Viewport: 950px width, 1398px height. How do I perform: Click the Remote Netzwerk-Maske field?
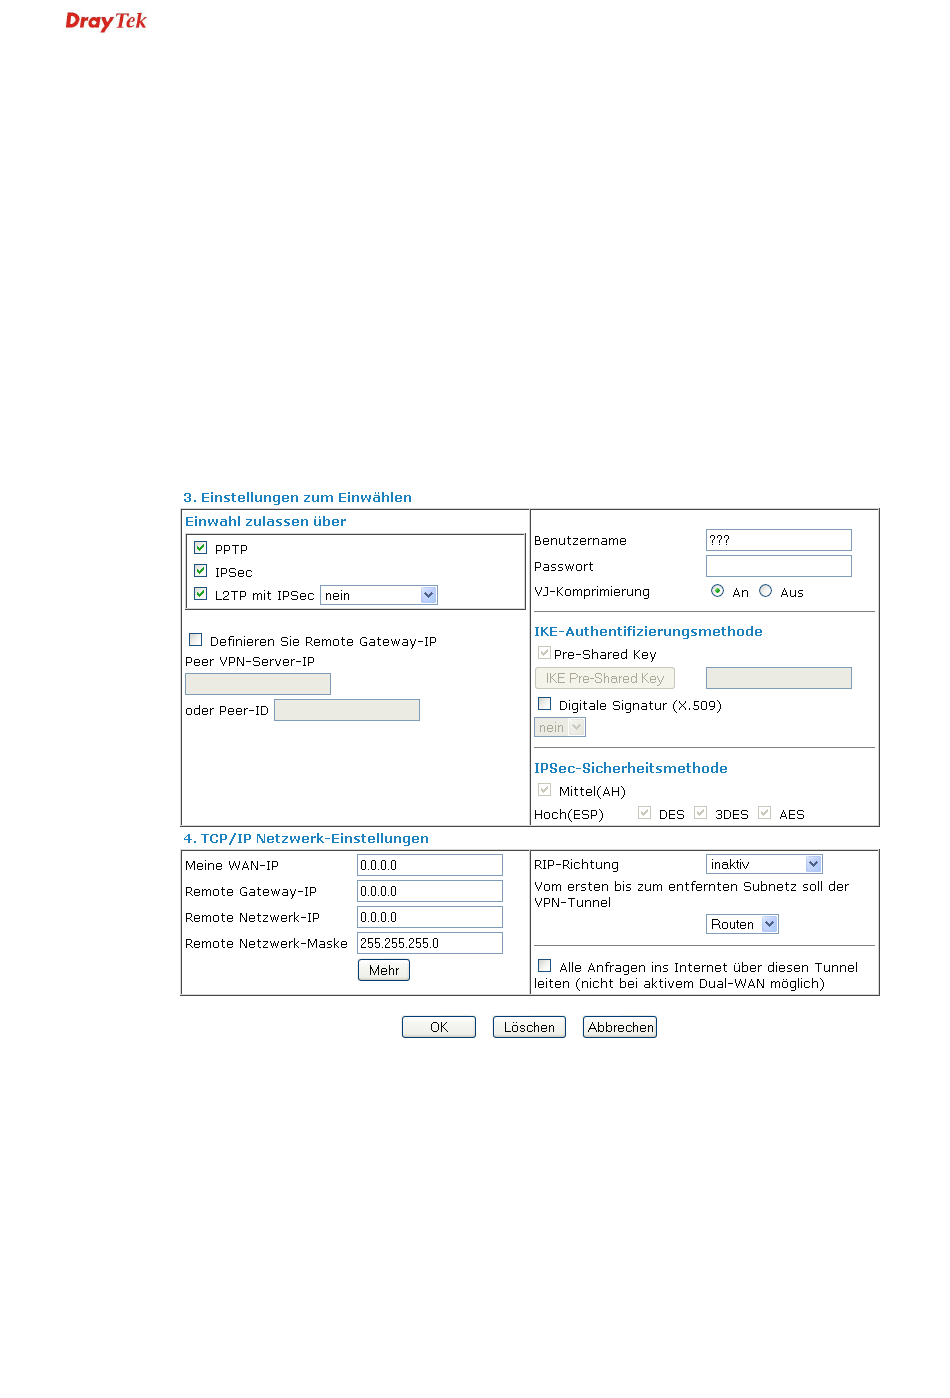pyautogui.click(x=430, y=943)
